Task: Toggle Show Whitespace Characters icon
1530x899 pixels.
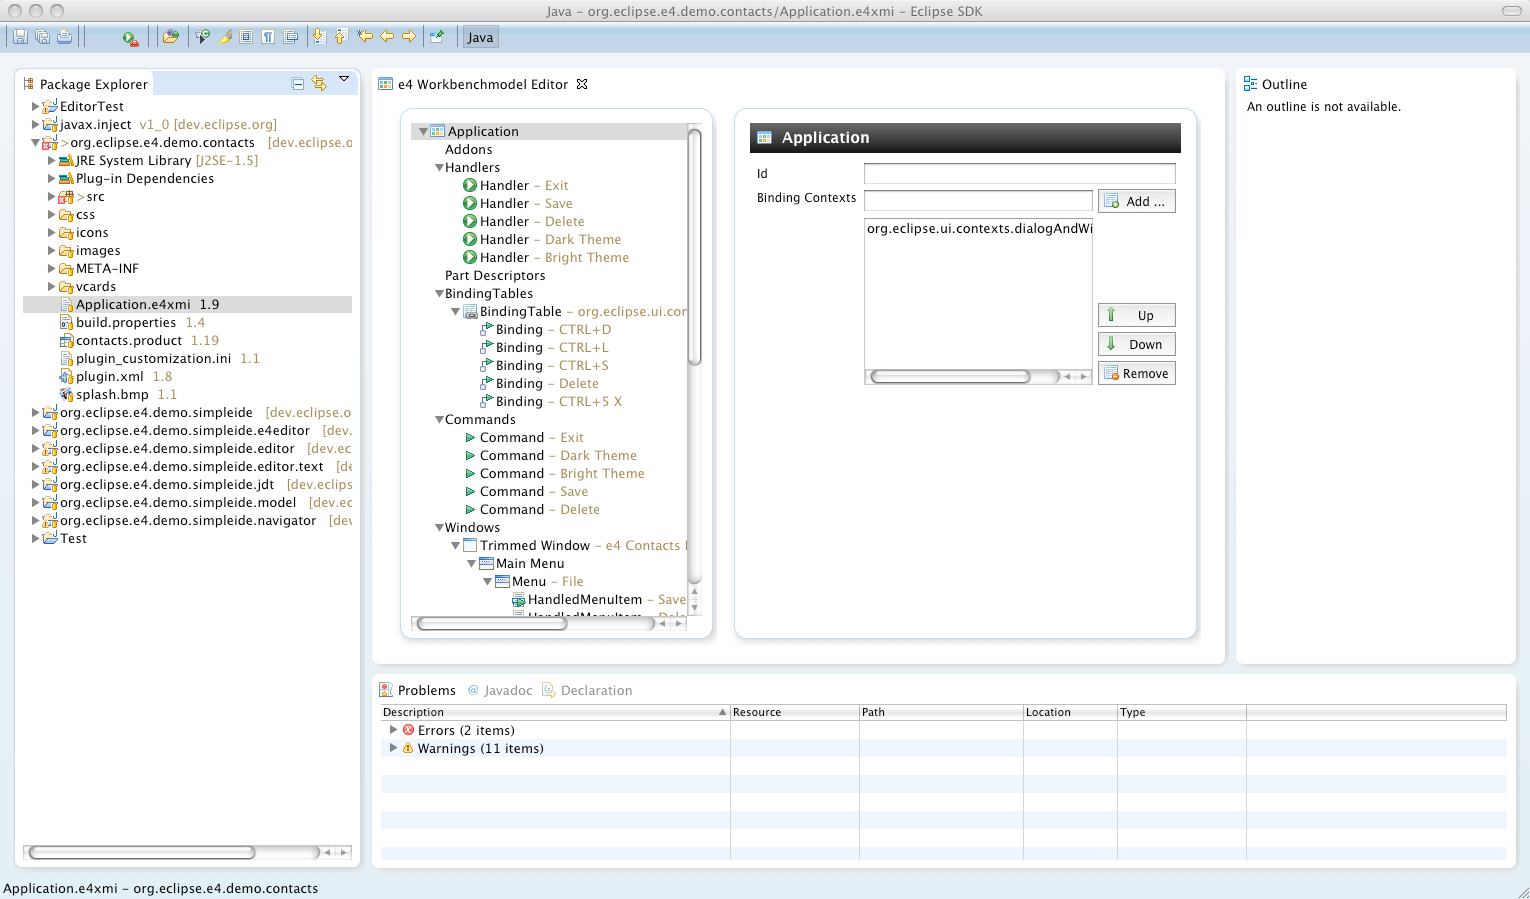Action: coord(268,37)
